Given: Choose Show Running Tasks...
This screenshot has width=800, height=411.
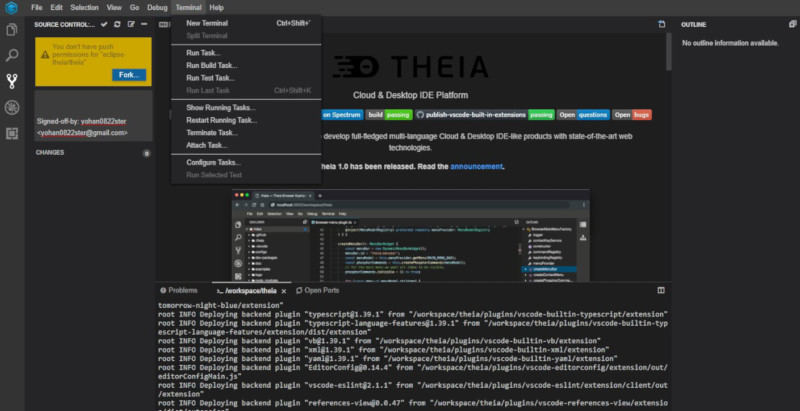Looking at the screenshot, I should [x=246, y=108].
